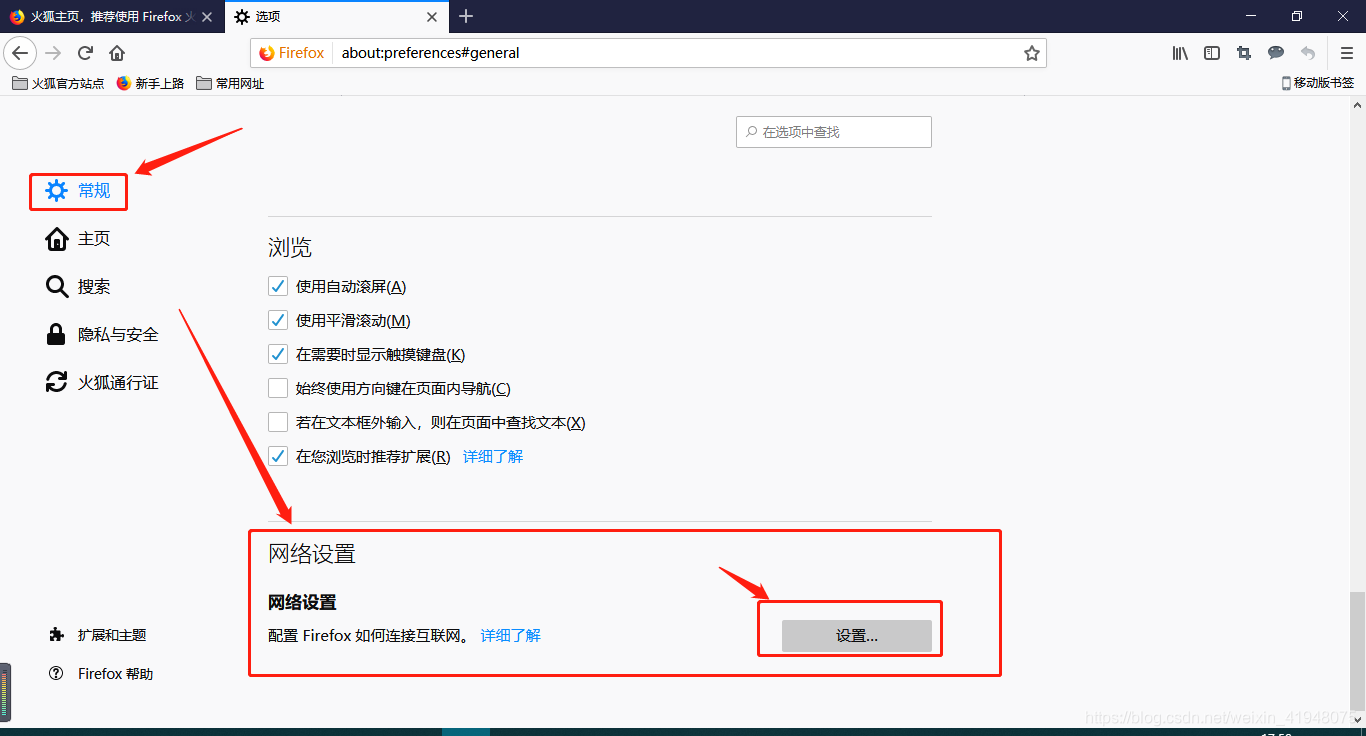The image size is (1366, 736).
Task: Enable 始终使用方向键在页面内导航
Action: point(277,388)
